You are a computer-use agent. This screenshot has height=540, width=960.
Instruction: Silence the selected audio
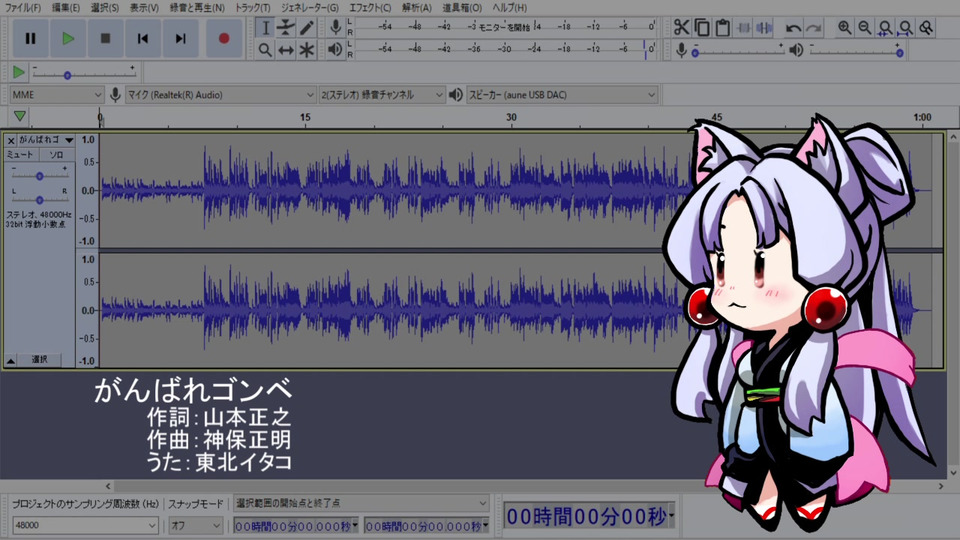point(764,28)
